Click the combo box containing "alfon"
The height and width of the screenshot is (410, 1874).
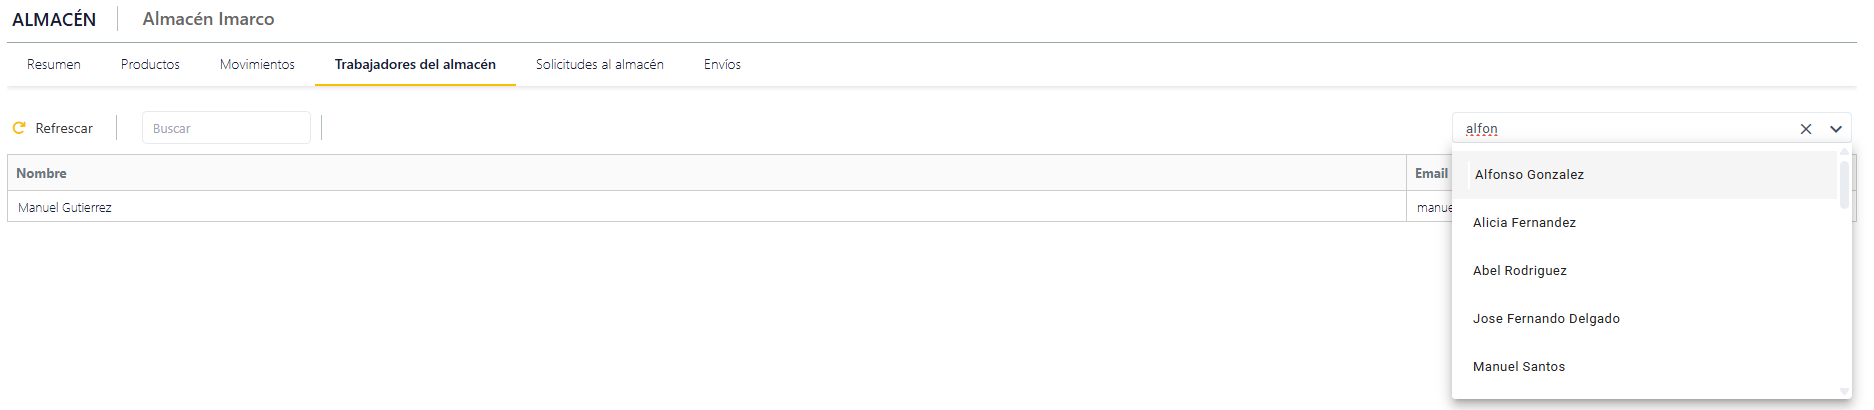point(1620,129)
